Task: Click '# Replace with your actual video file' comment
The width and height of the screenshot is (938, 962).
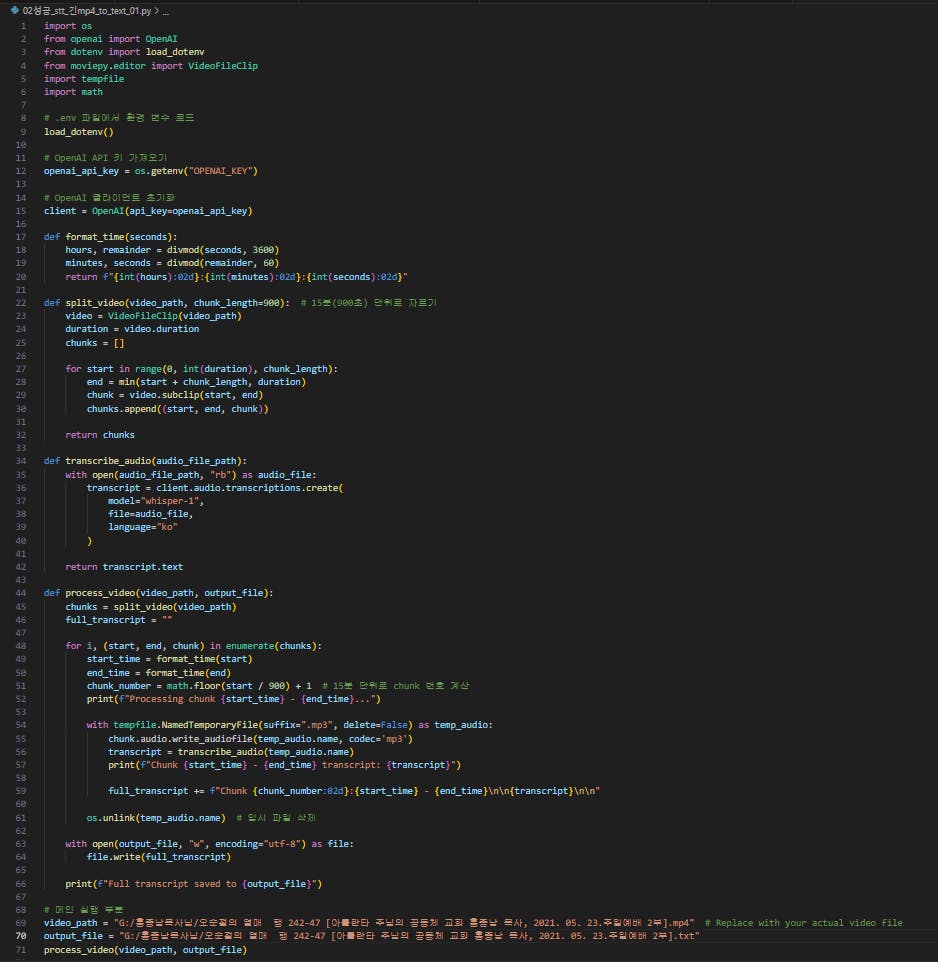Action: [x=804, y=923]
